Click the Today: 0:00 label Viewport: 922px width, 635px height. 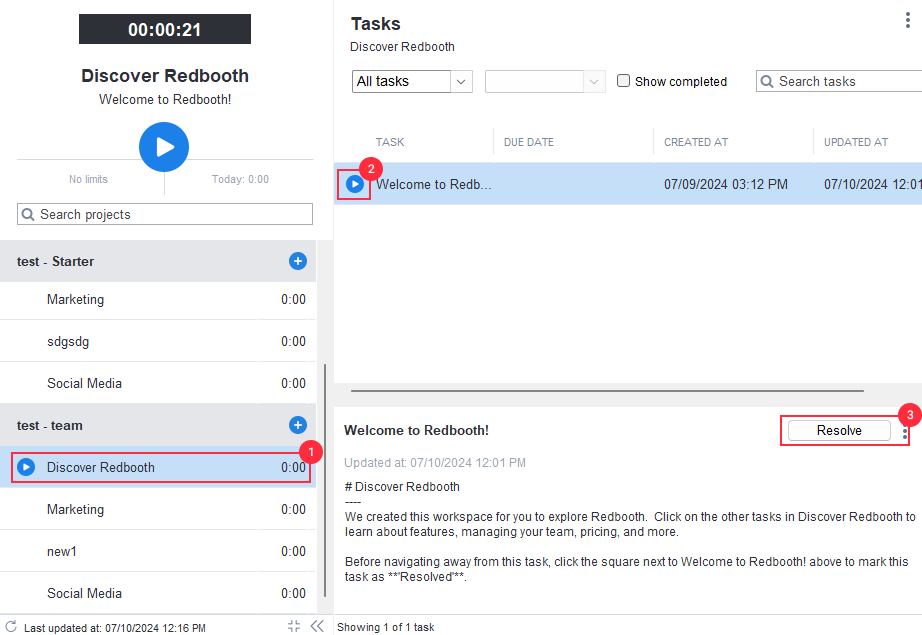240,179
